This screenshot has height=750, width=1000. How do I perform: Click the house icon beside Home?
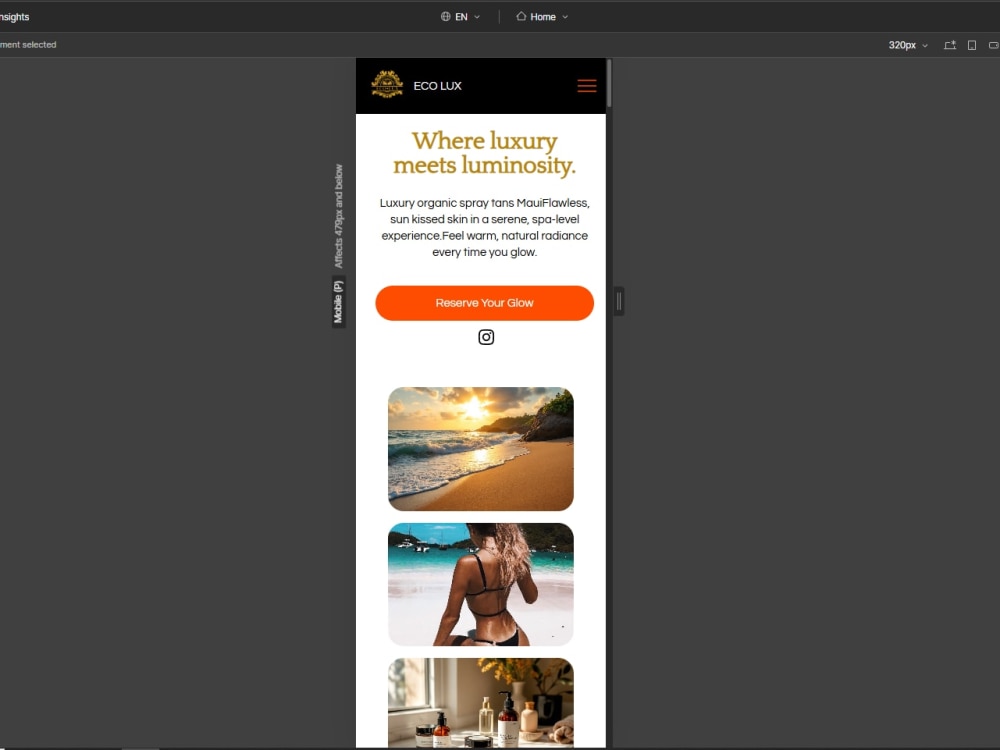click(x=521, y=16)
